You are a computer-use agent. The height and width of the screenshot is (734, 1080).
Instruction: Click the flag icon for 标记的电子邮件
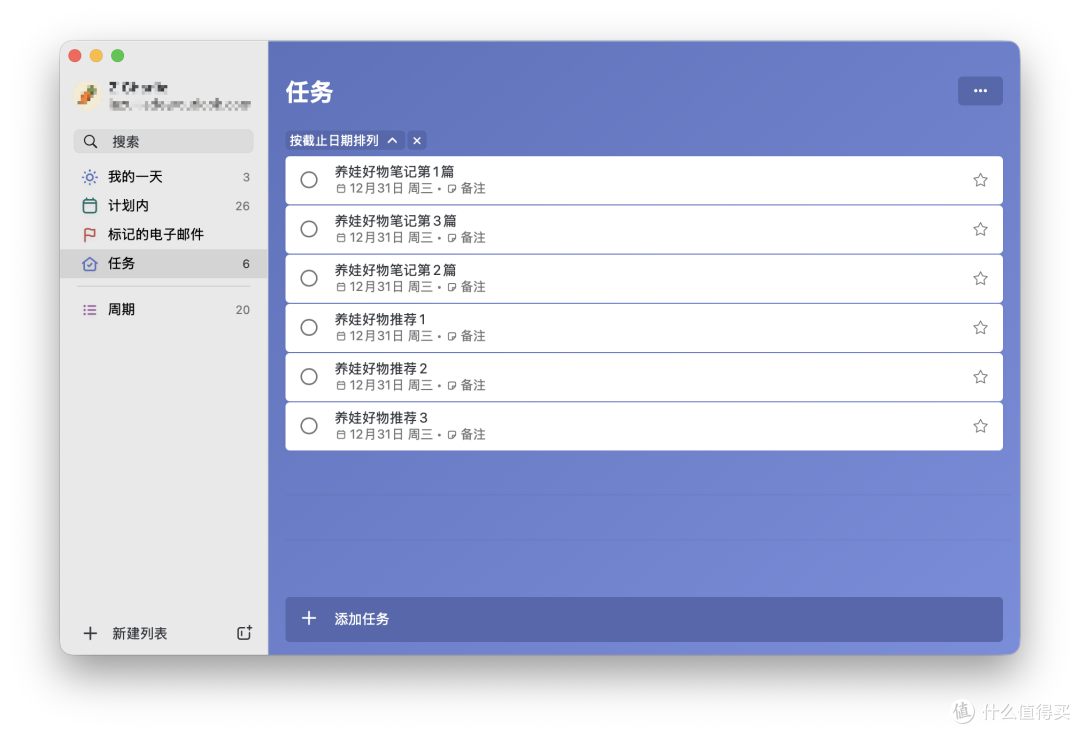[x=90, y=235]
